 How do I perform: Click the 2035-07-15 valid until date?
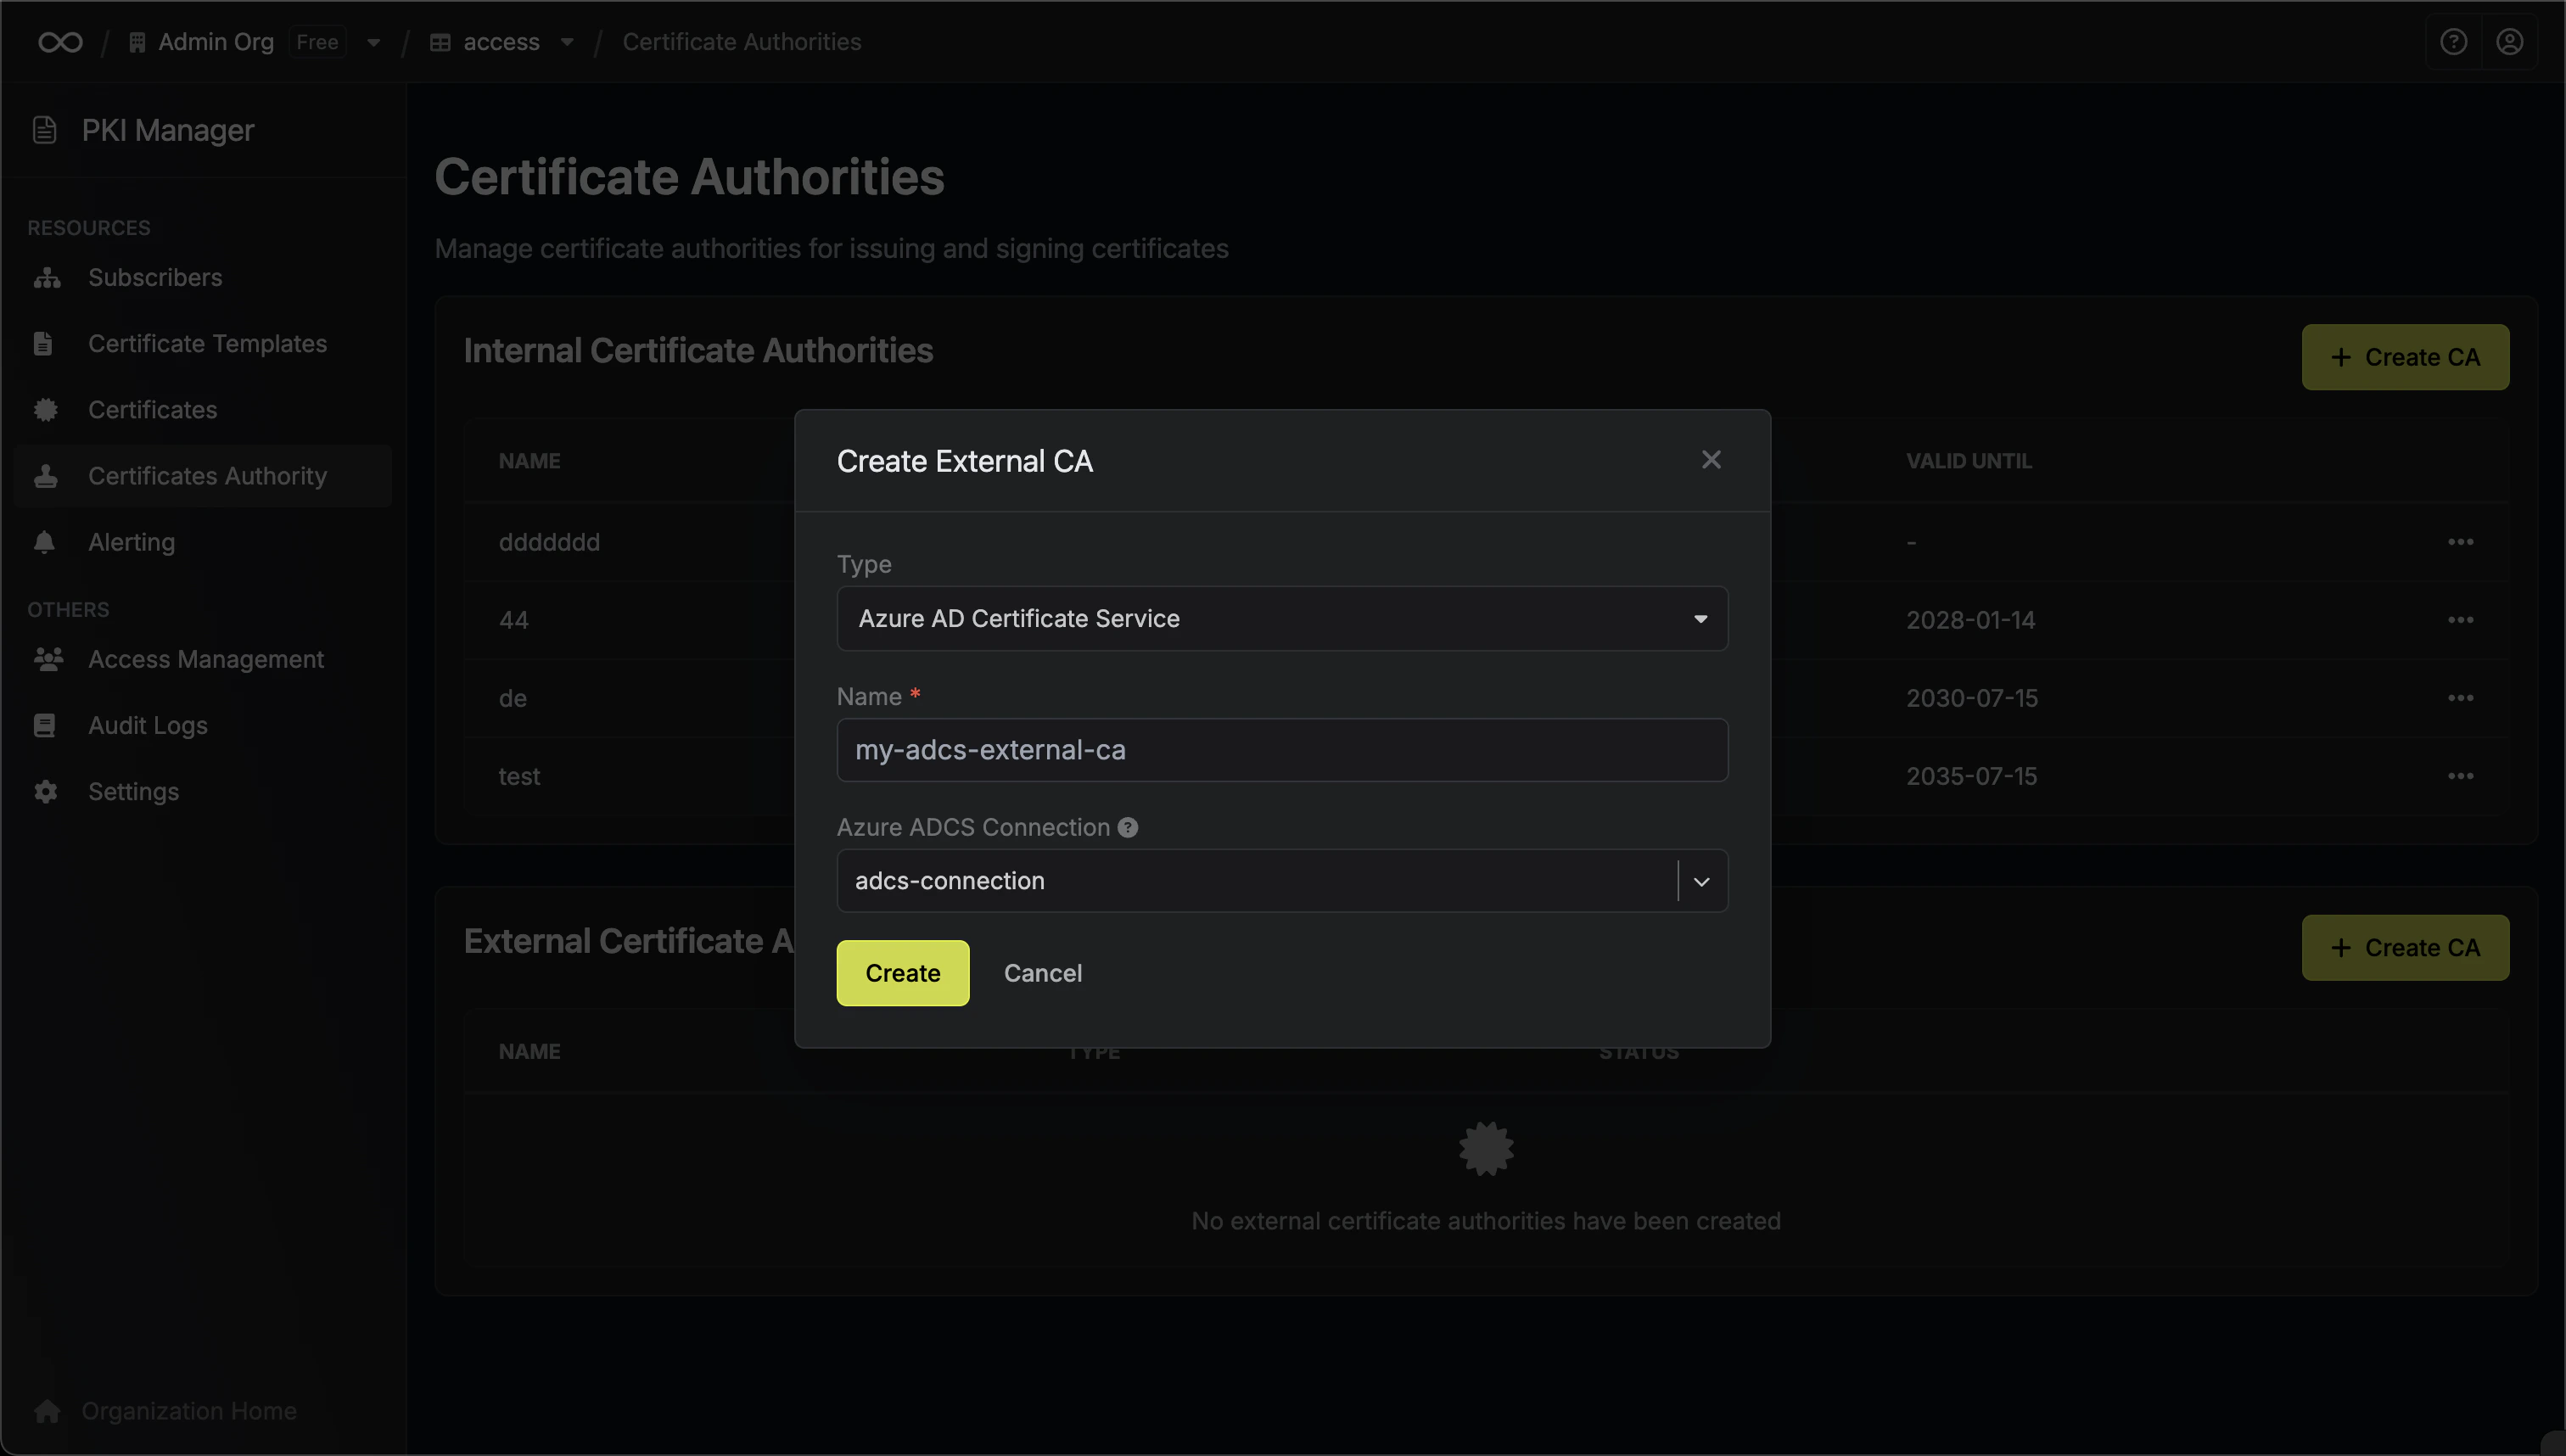click(x=1971, y=776)
